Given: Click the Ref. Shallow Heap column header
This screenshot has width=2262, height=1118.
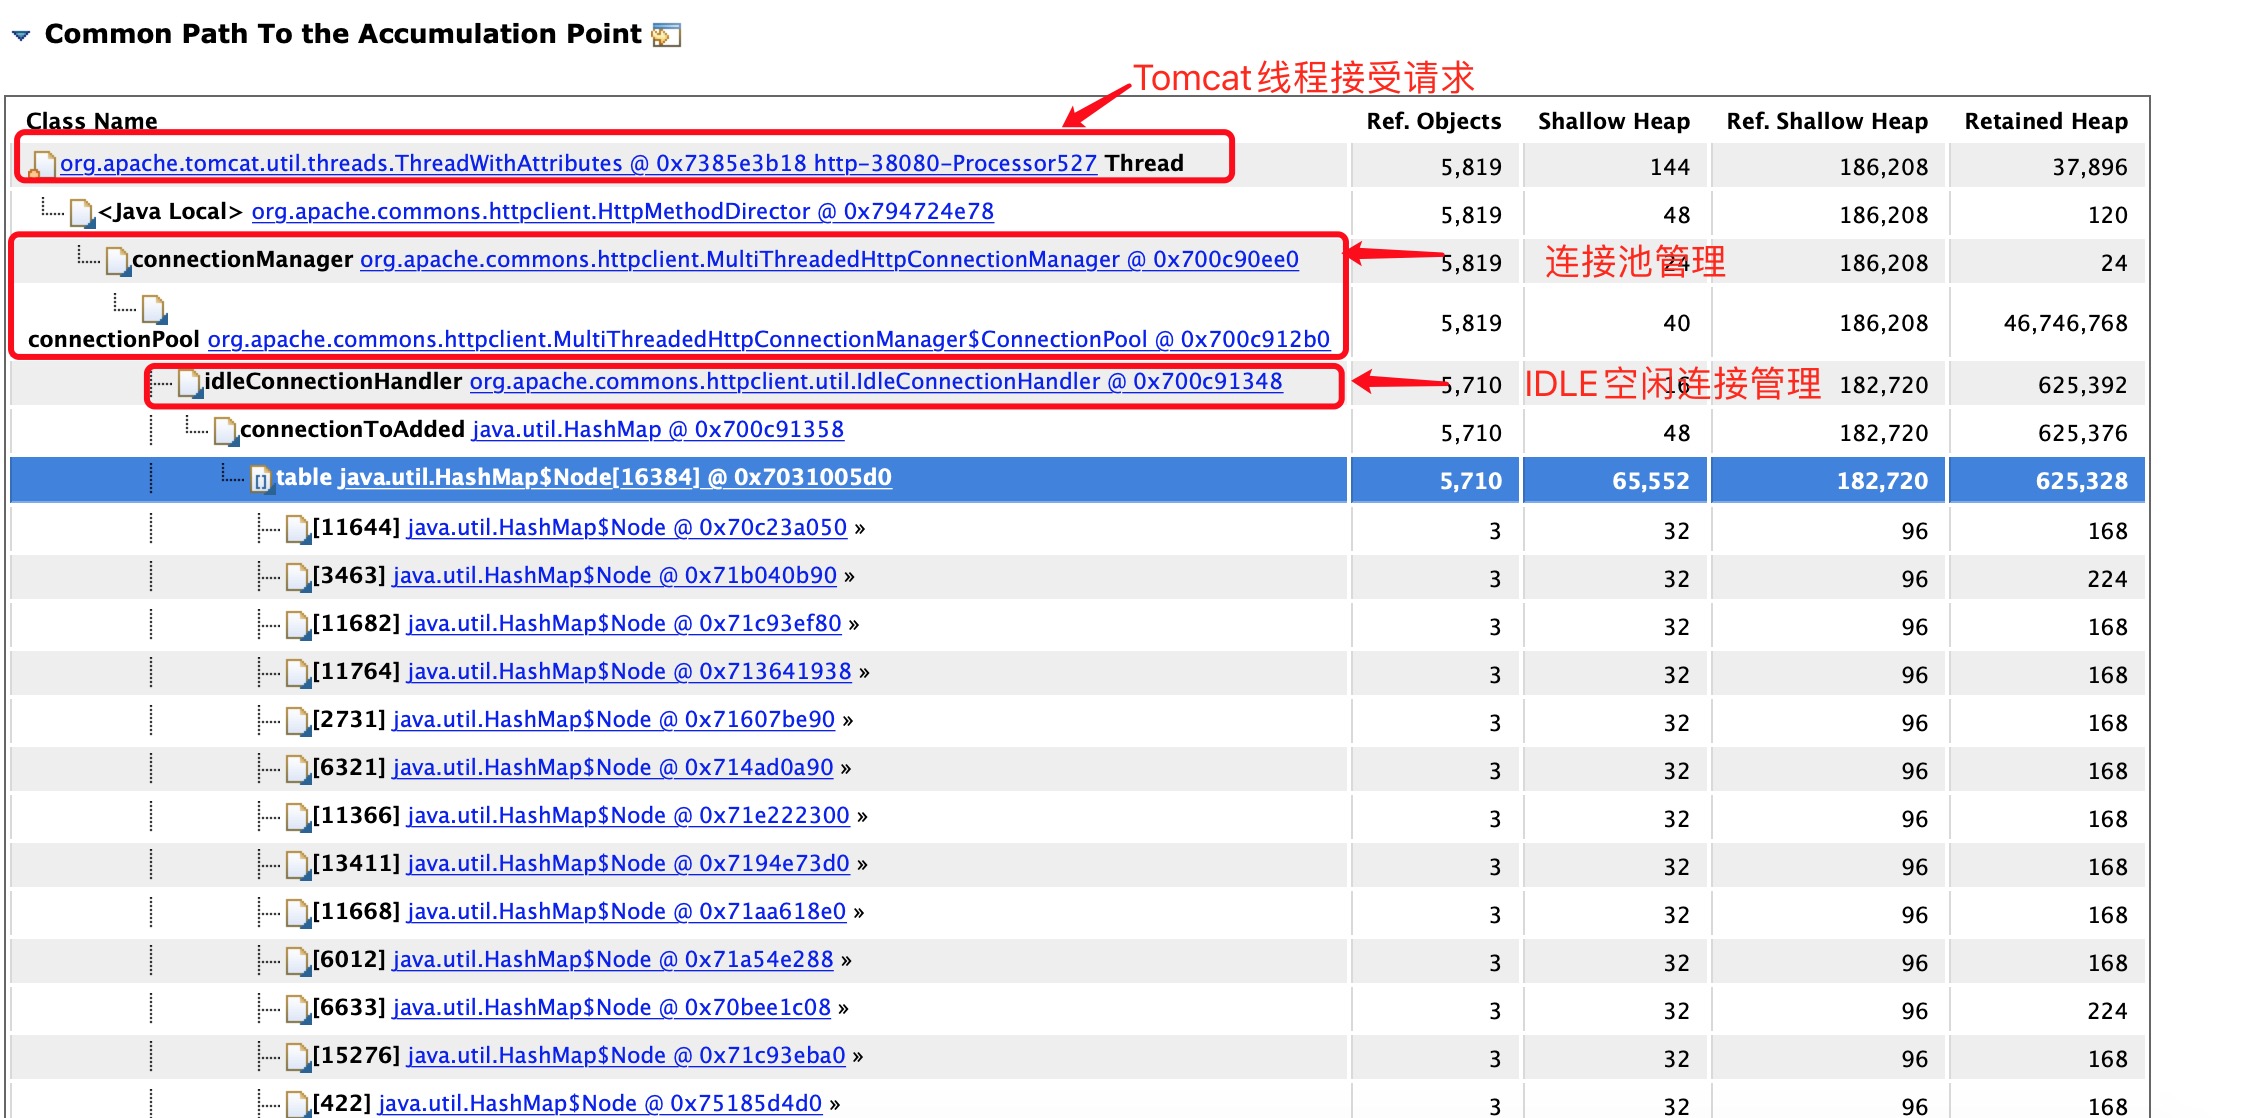Looking at the screenshot, I should [1827, 121].
